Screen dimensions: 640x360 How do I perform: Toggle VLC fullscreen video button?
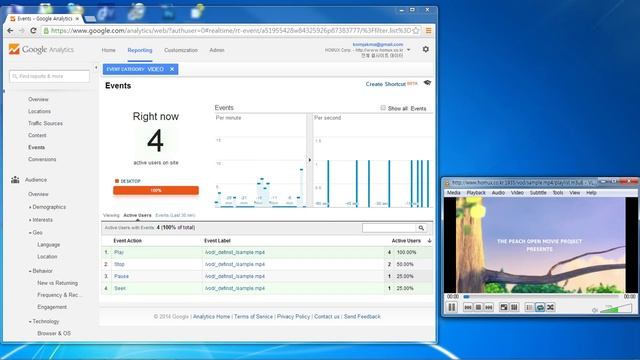(x=504, y=307)
